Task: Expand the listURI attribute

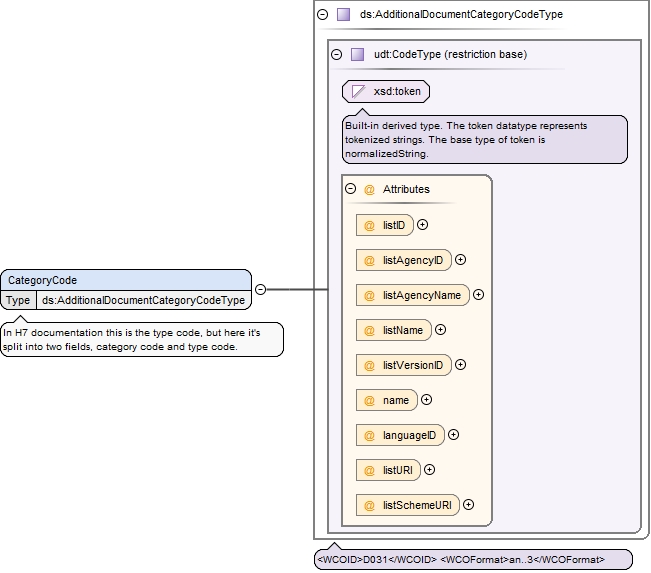Action: tap(430, 470)
